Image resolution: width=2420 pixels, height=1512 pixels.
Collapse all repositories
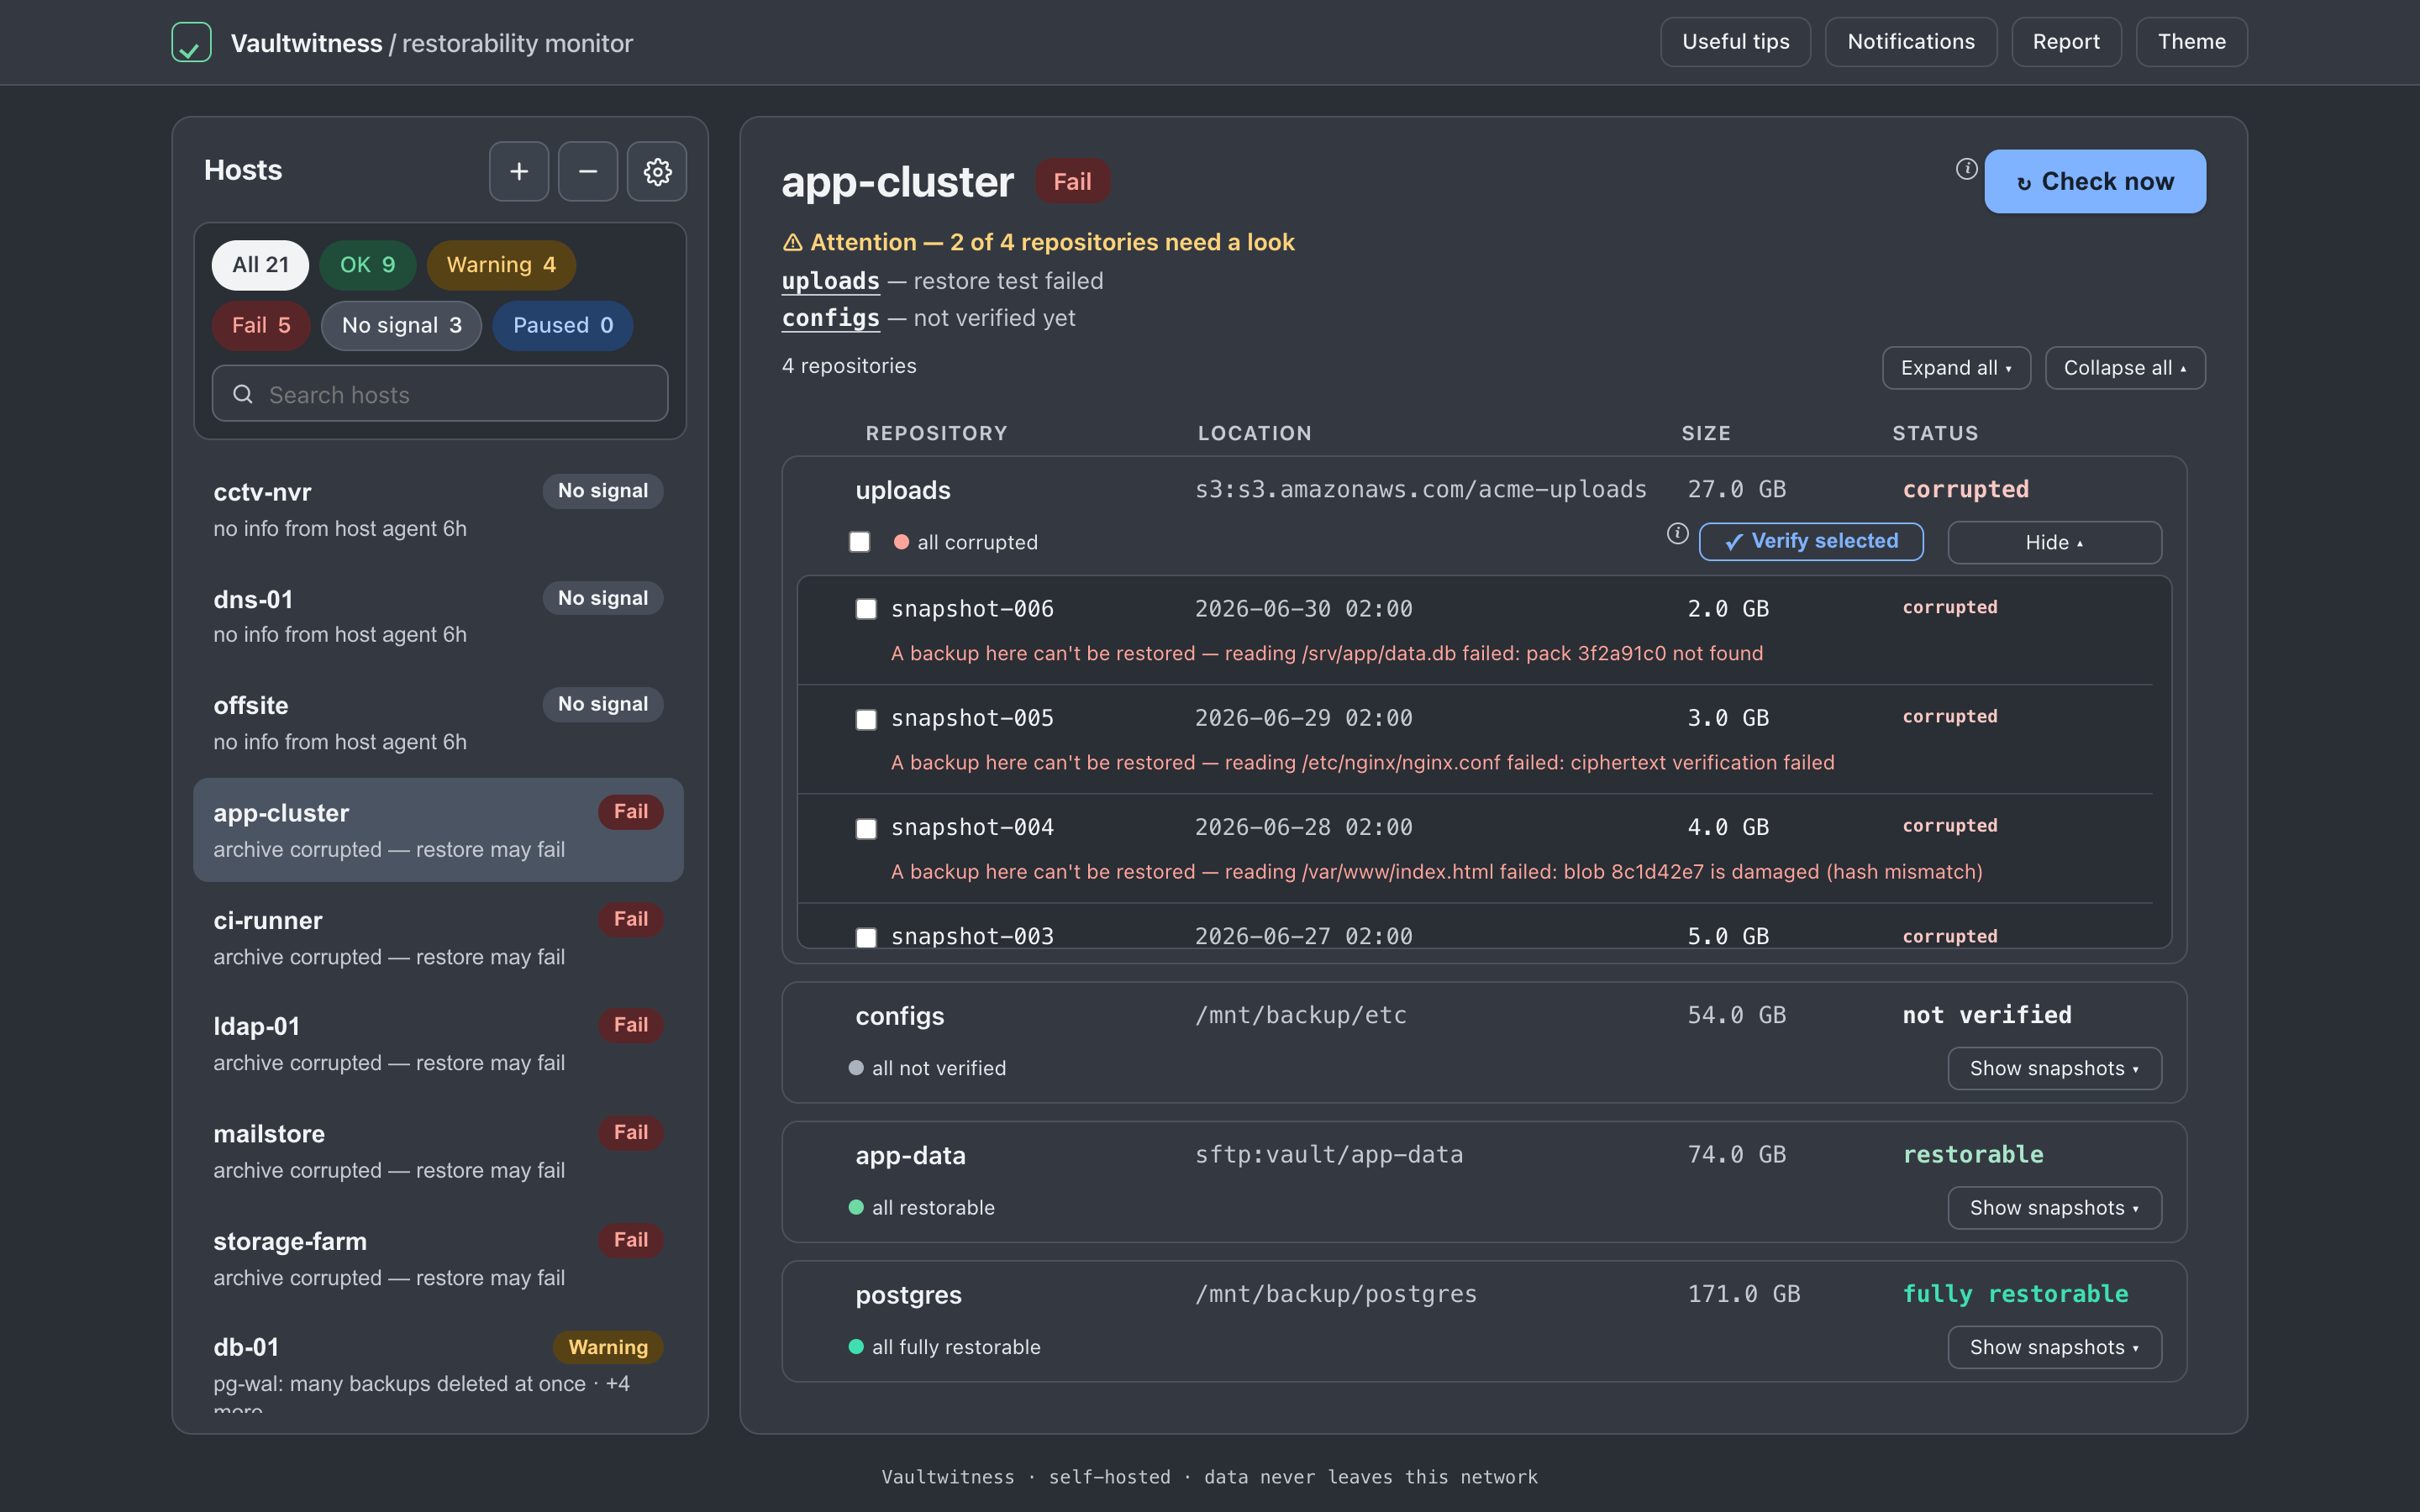point(2125,368)
